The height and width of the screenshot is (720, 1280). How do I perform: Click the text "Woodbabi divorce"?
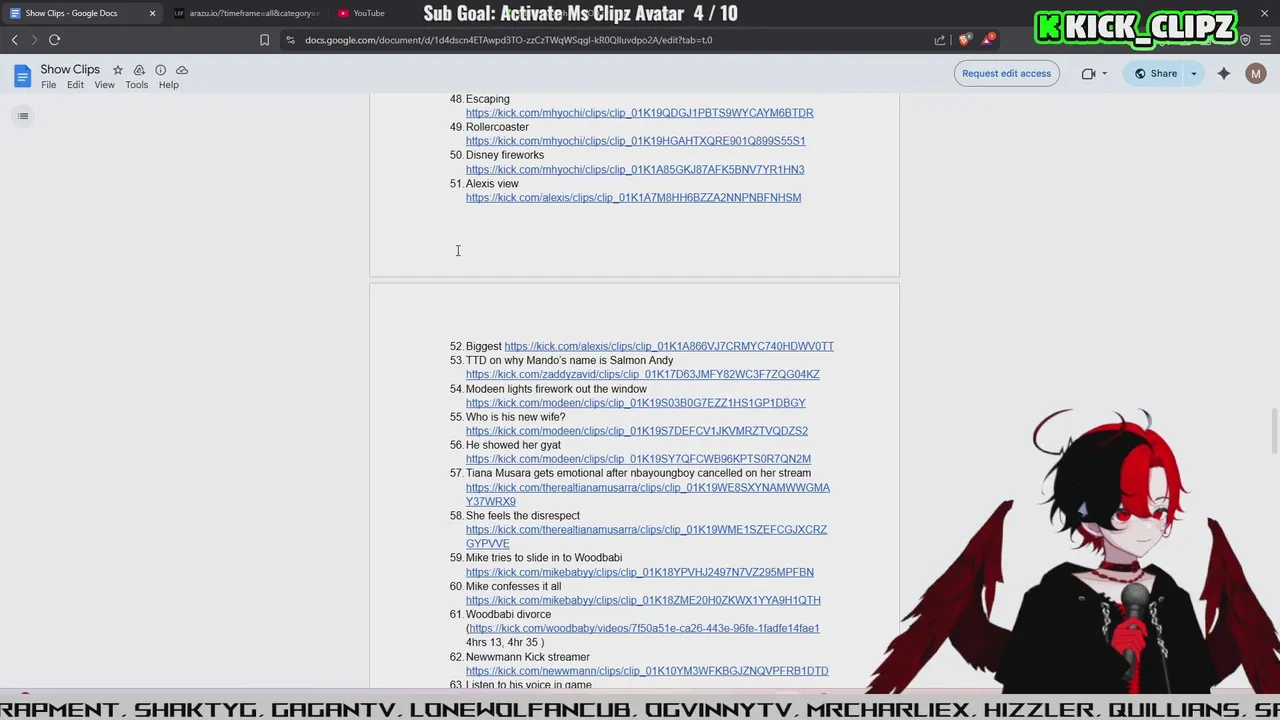coord(508,614)
